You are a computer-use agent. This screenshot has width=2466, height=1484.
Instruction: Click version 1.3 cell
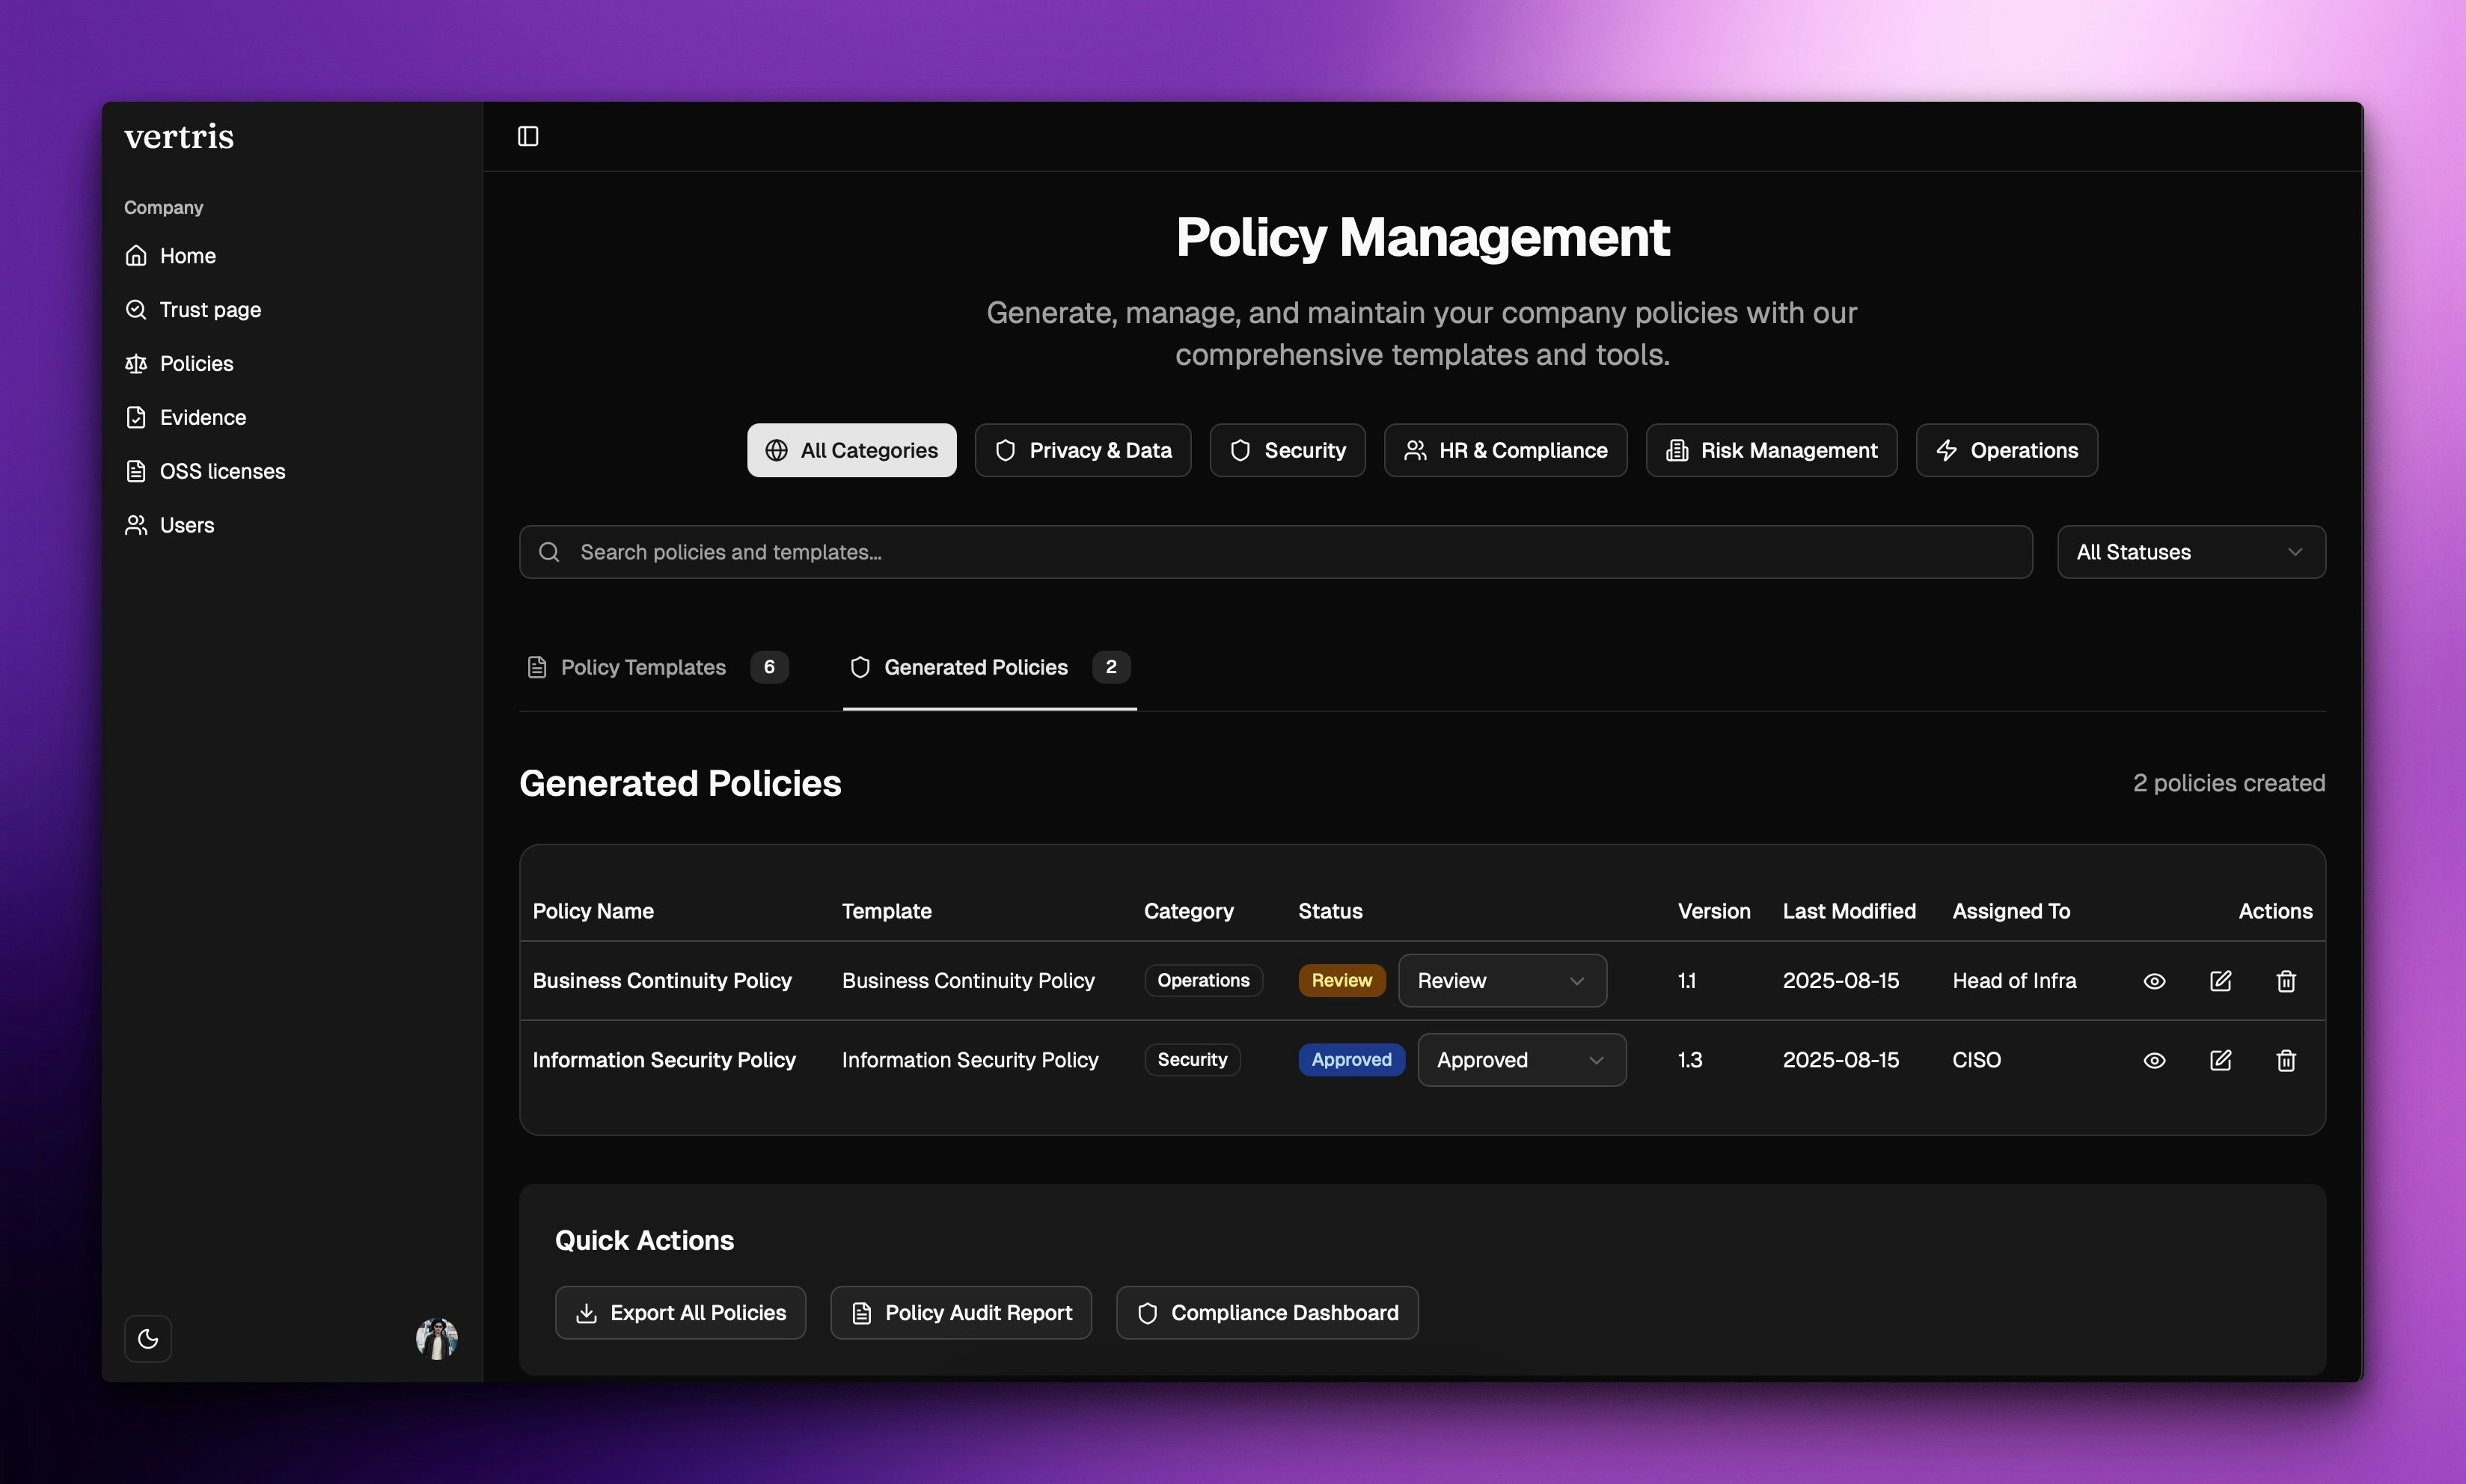click(1690, 1060)
